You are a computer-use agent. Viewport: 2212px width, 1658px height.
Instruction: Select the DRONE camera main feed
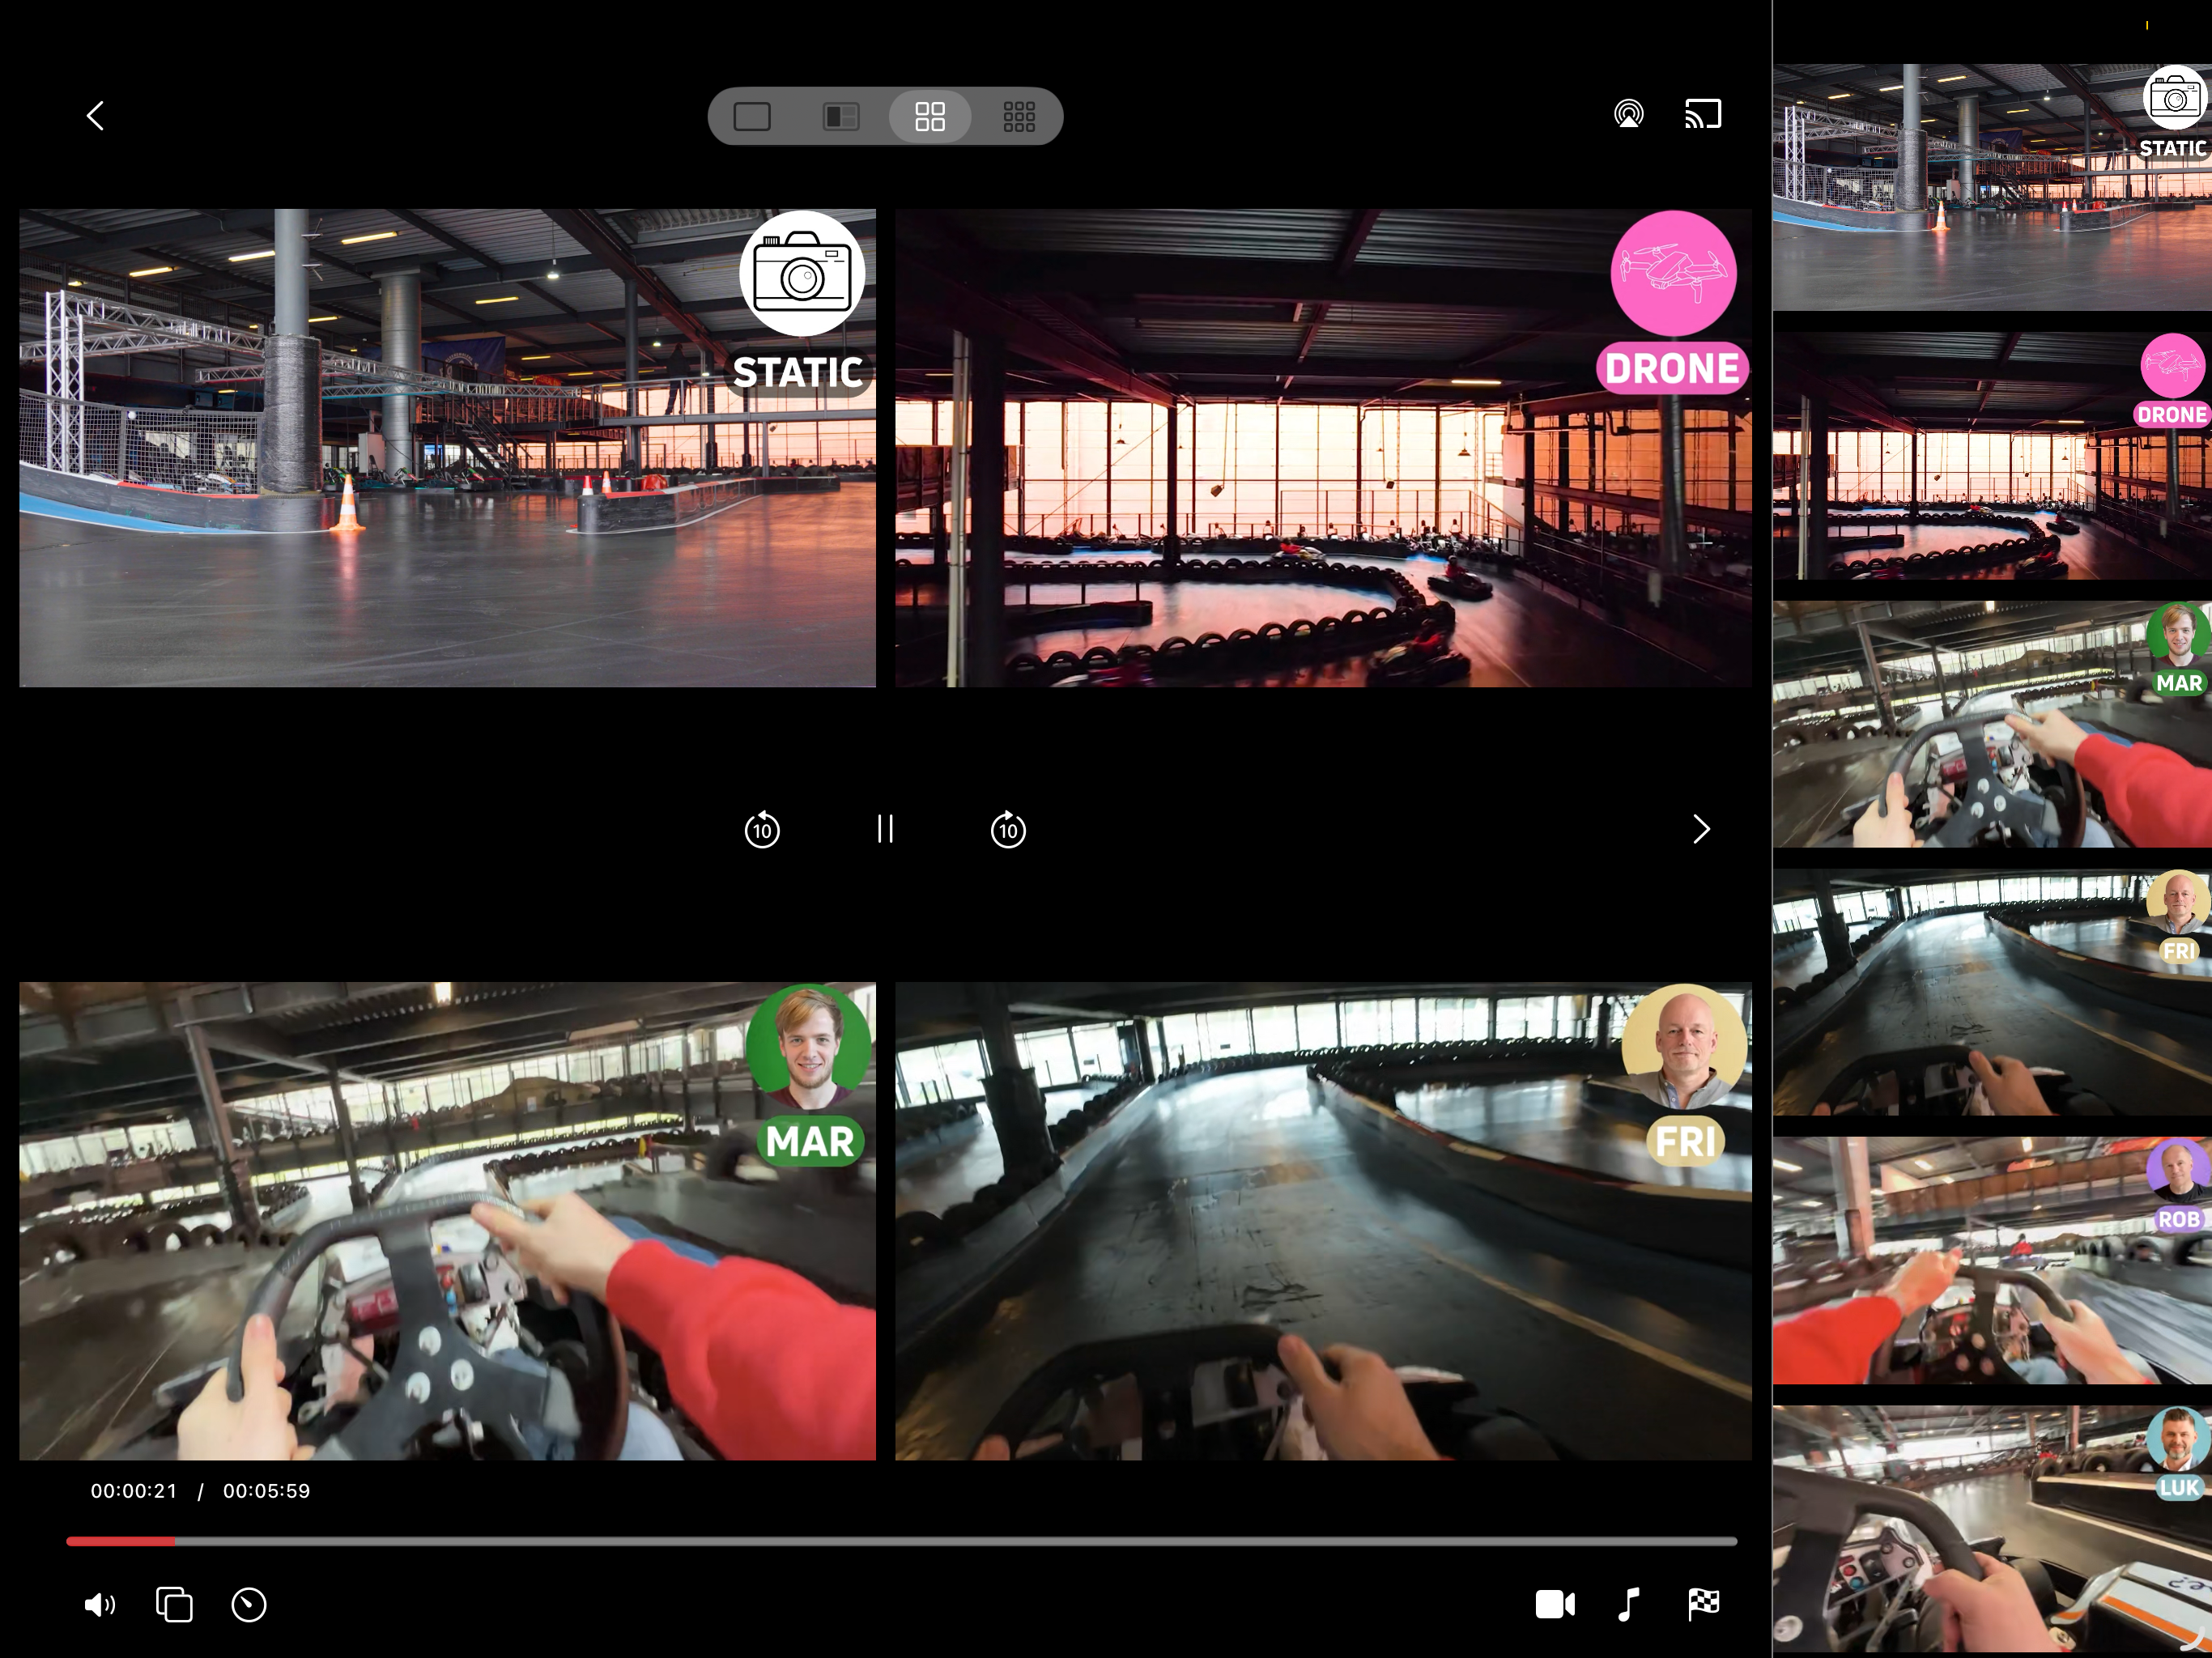1323,448
